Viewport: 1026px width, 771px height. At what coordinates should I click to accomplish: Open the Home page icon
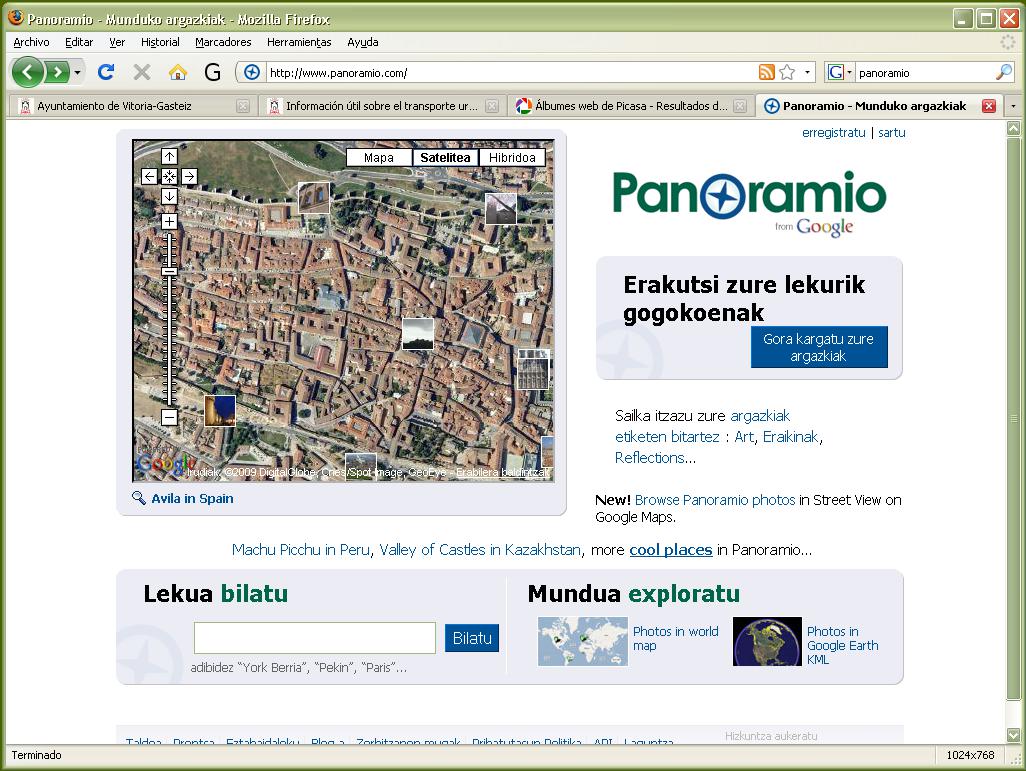(x=177, y=72)
